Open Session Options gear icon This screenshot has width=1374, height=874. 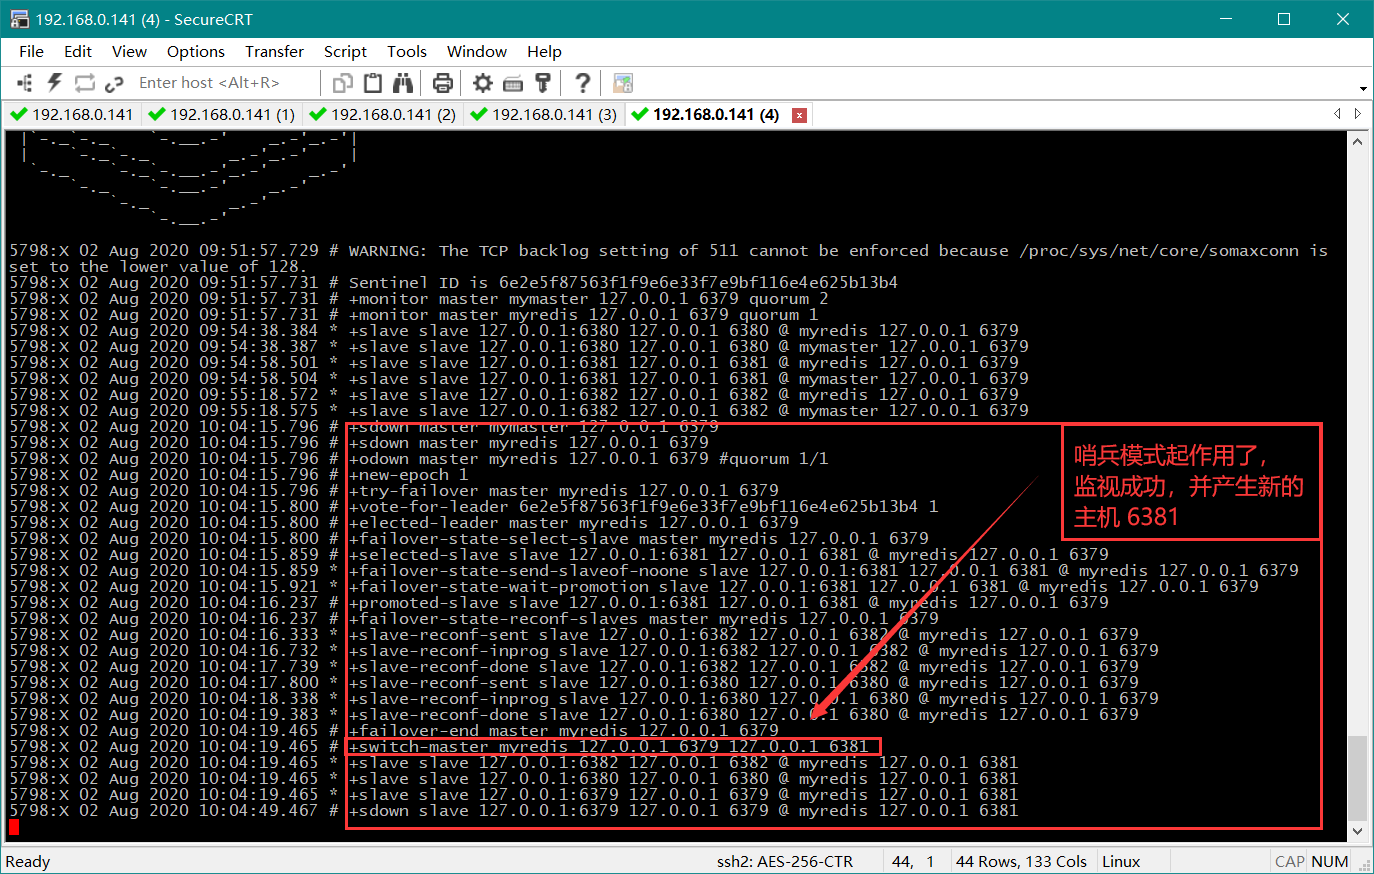click(x=483, y=83)
